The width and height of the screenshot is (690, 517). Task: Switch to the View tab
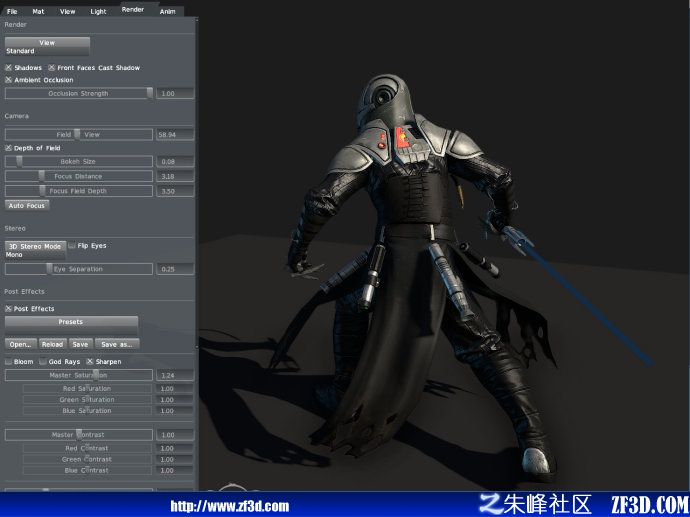tap(67, 11)
